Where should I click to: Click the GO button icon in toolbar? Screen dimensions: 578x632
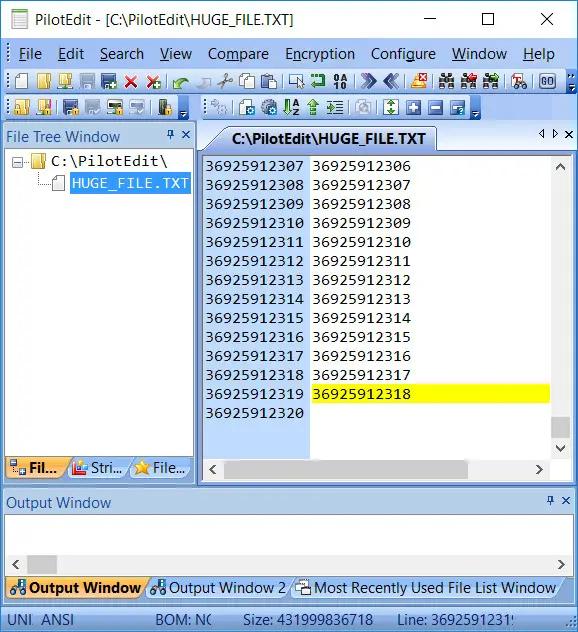pos(547,81)
